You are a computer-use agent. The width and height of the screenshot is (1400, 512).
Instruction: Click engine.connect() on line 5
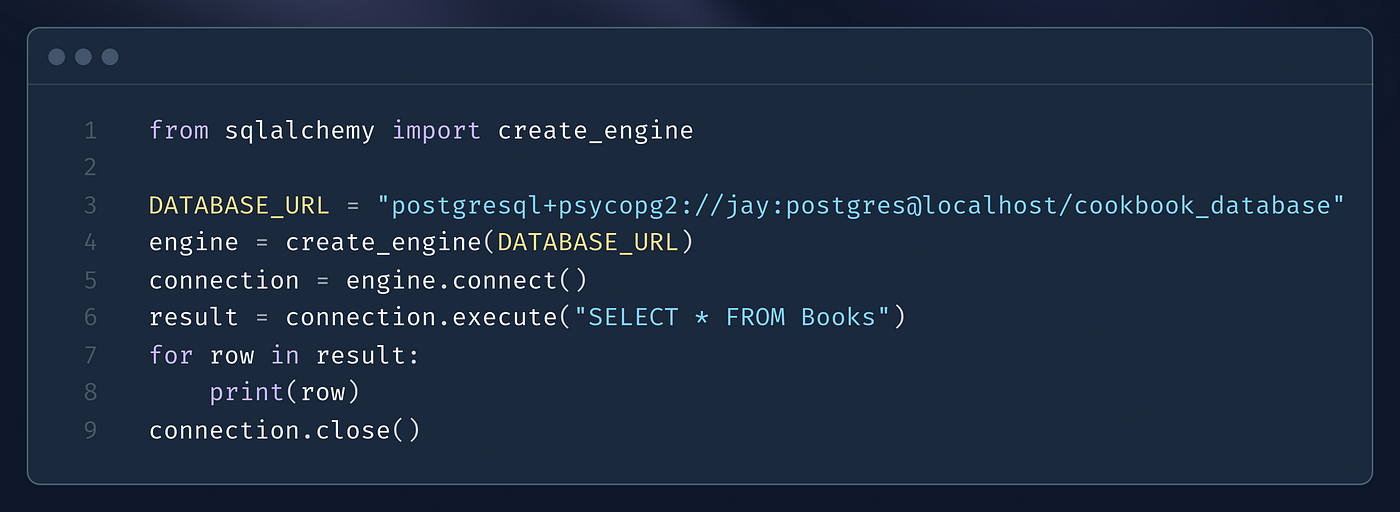467,281
